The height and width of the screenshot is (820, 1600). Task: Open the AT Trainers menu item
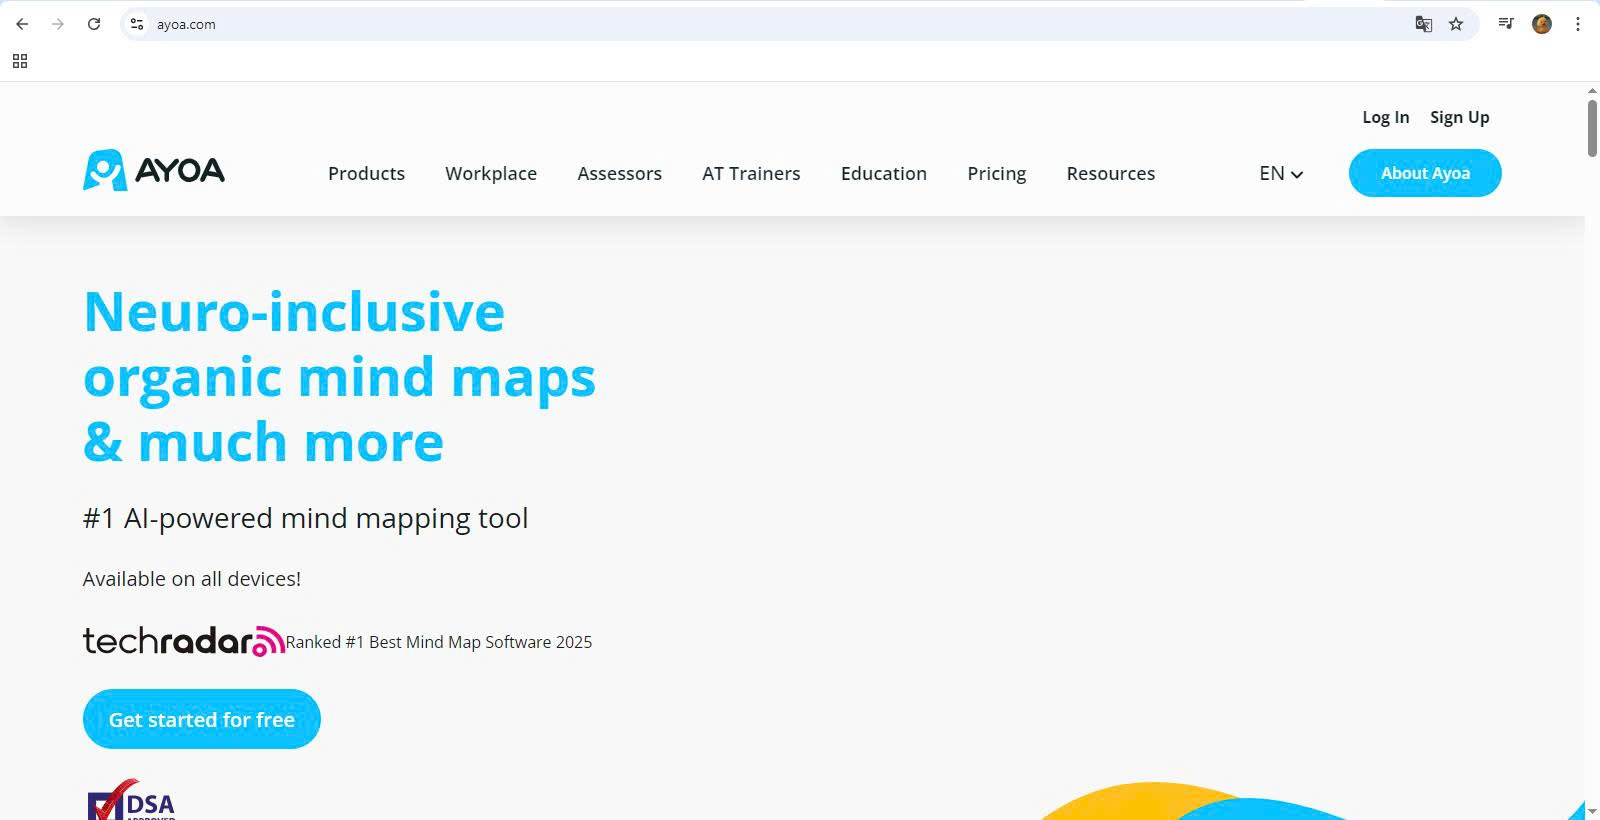(751, 173)
